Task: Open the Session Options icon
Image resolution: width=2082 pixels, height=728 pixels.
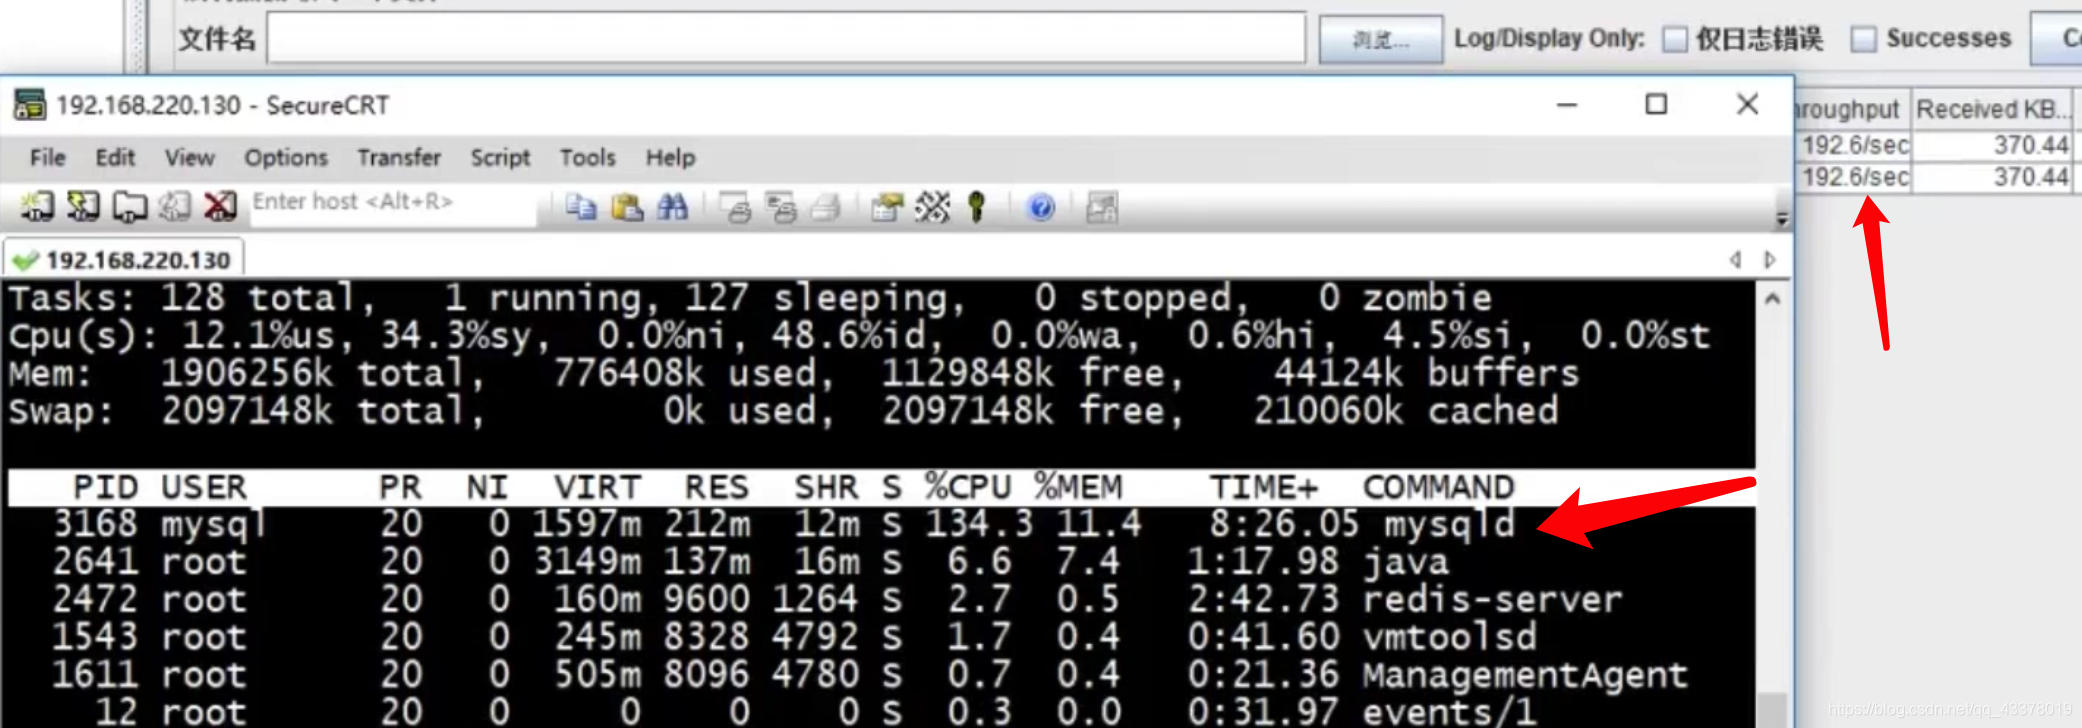Action: point(886,207)
